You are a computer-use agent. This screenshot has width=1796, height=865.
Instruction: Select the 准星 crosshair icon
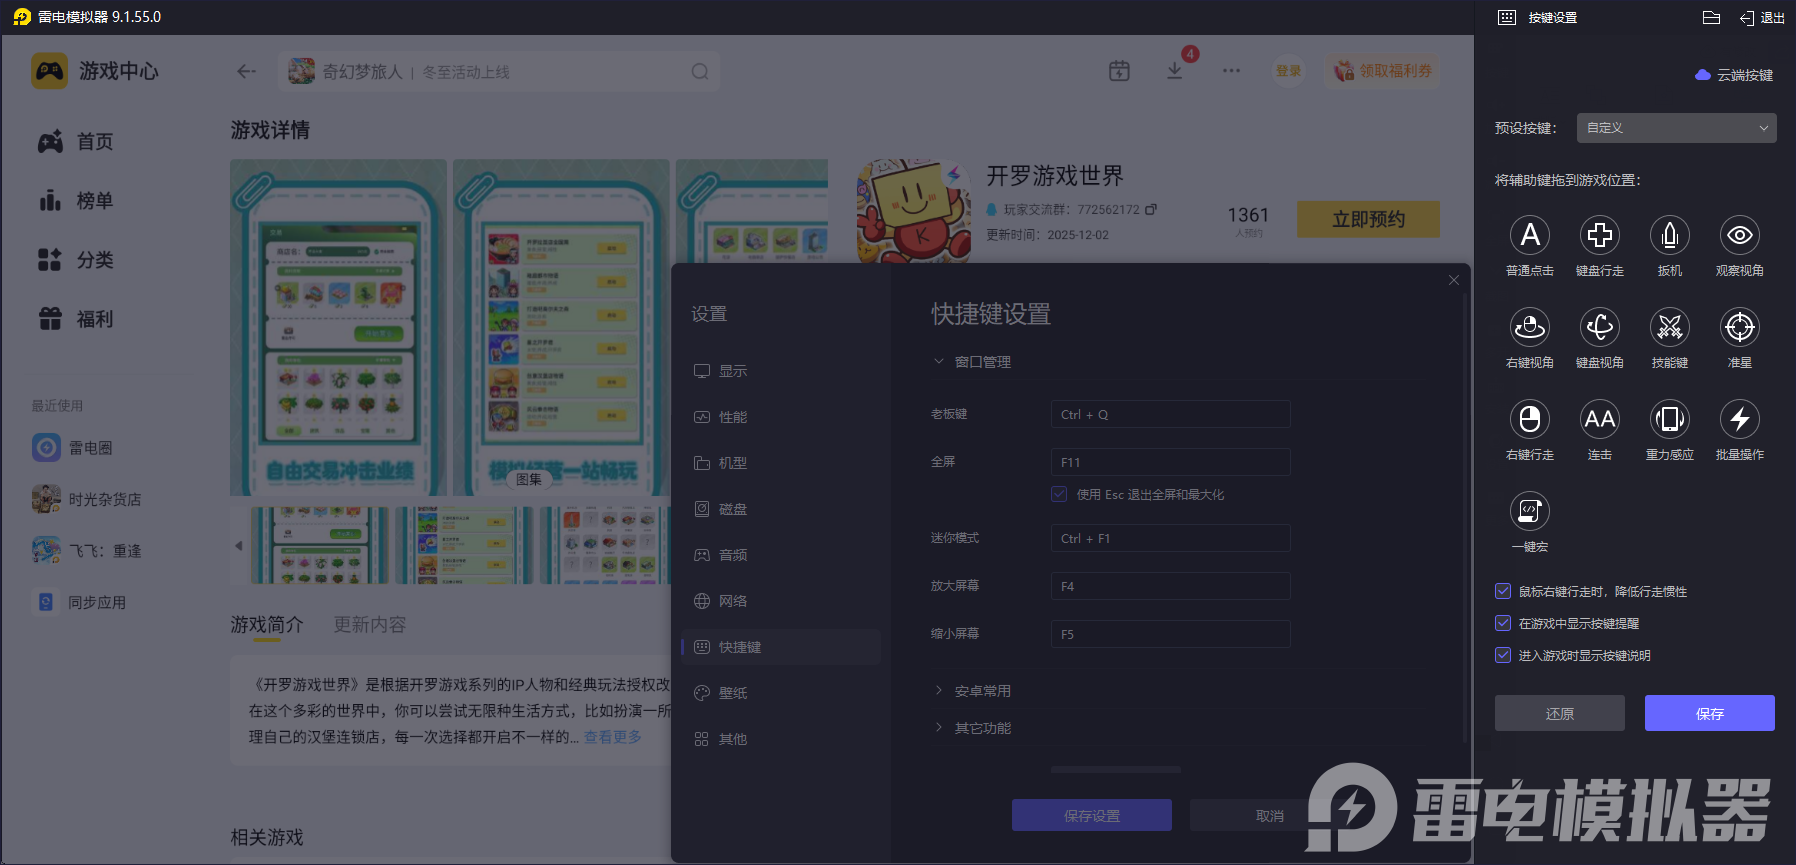[1740, 327]
